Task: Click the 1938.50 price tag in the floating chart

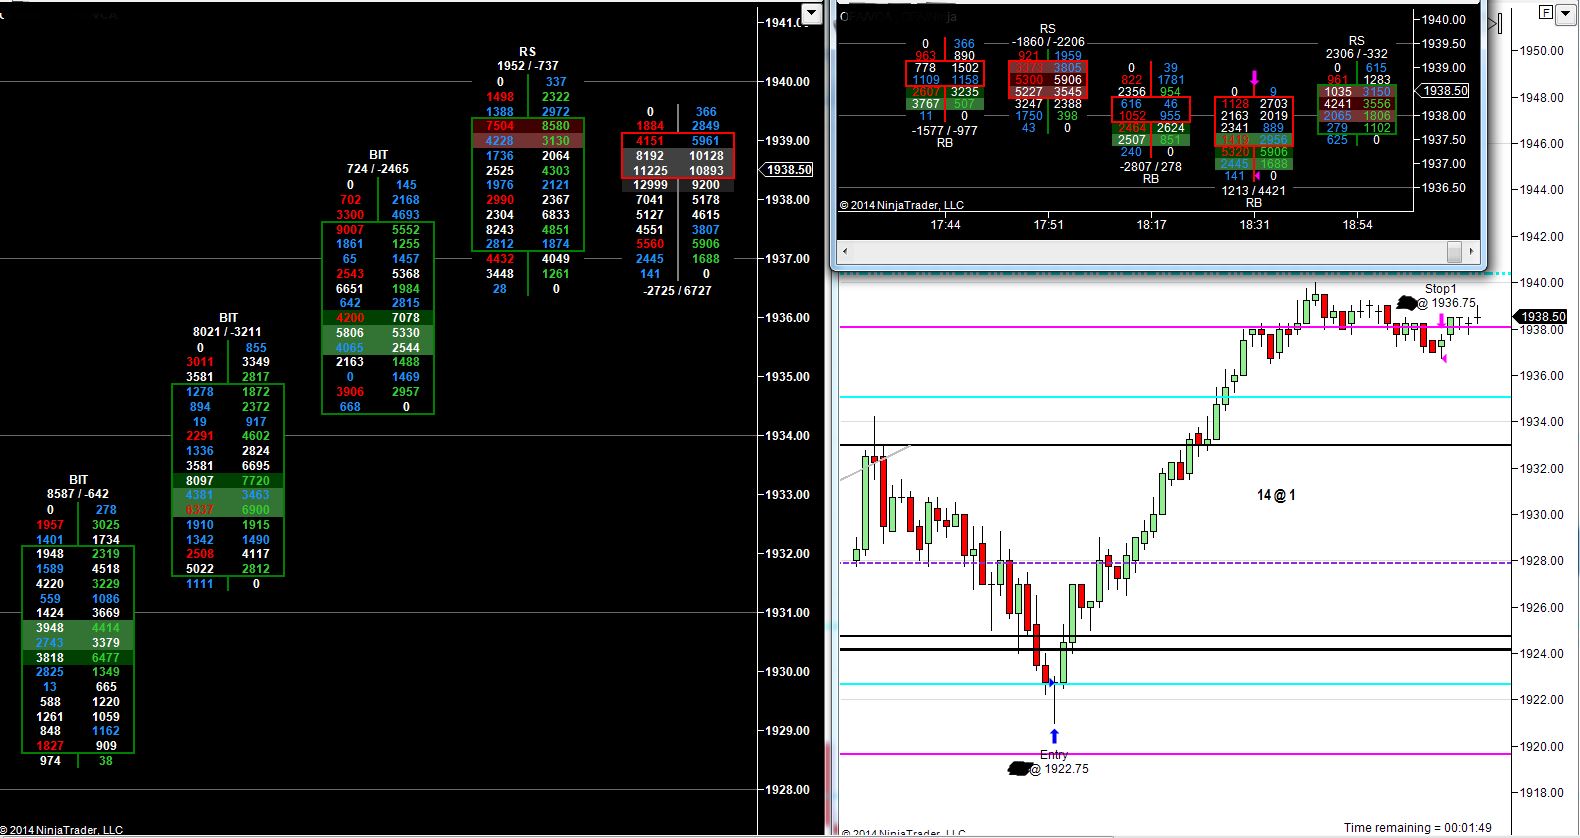Action: tap(1444, 91)
